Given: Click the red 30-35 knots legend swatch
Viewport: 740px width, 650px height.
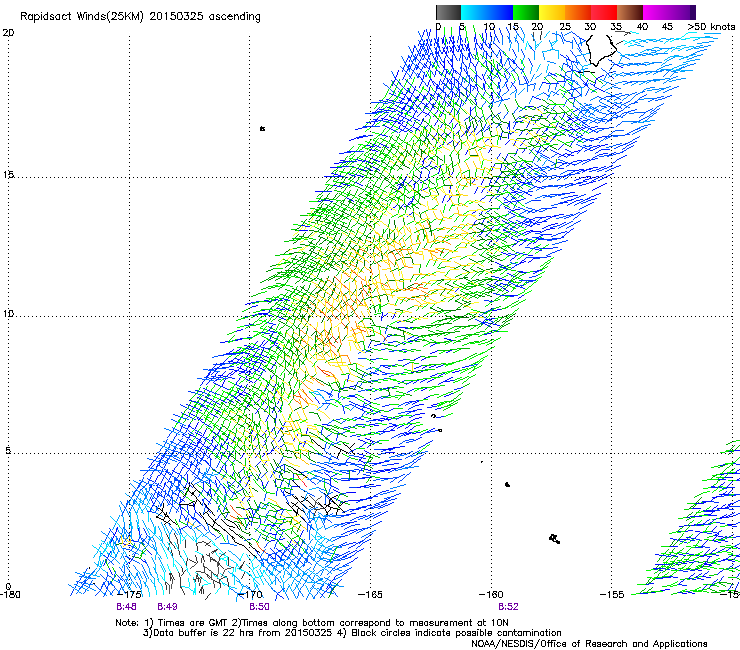Looking at the screenshot, I should coord(604,12).
